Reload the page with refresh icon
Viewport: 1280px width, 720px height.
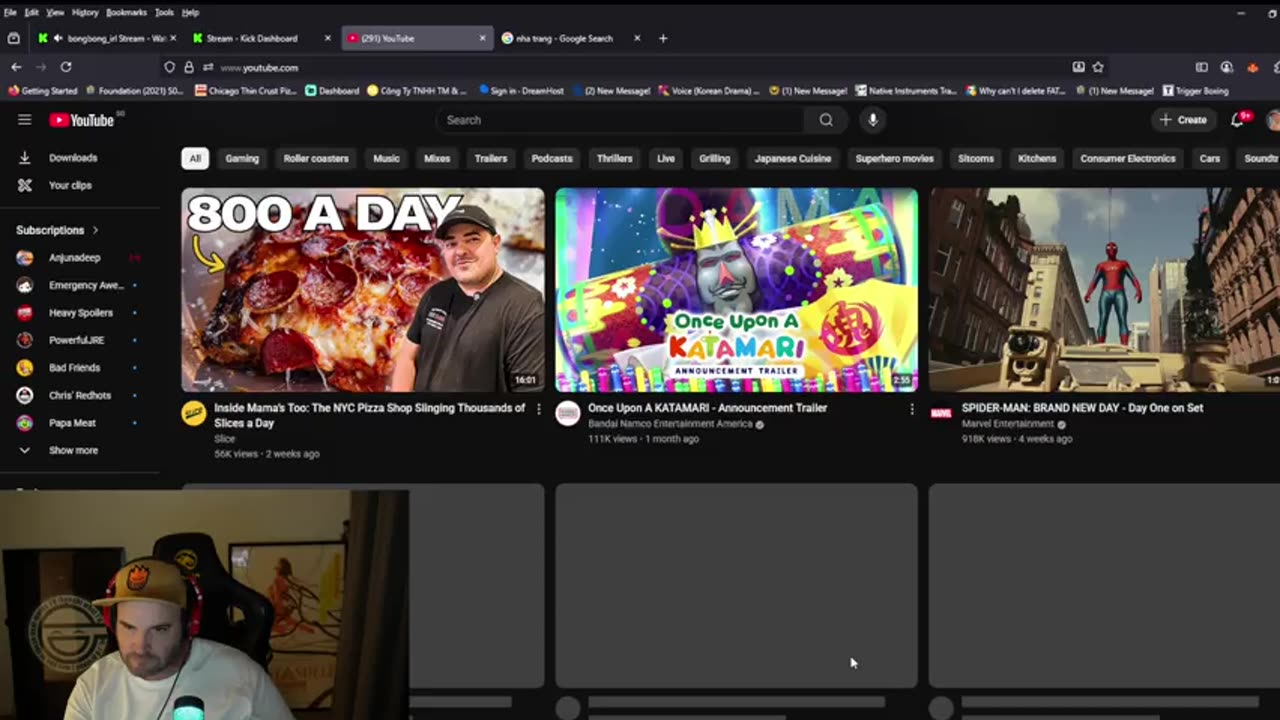(66, 67)
